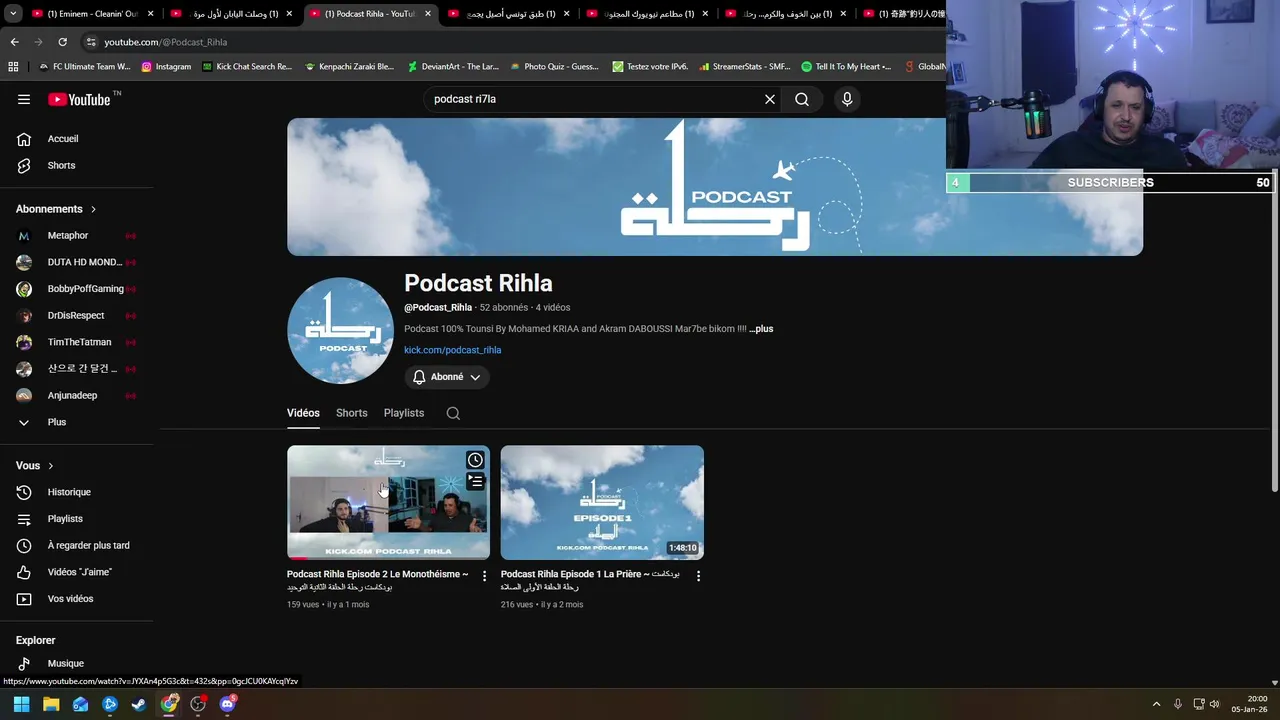Image resolution: width=1280 pixels, height=720 pixels.
Task: Play the Episode 2 Le Monothéisme thumbnail
Action: (x=388, y=502)
